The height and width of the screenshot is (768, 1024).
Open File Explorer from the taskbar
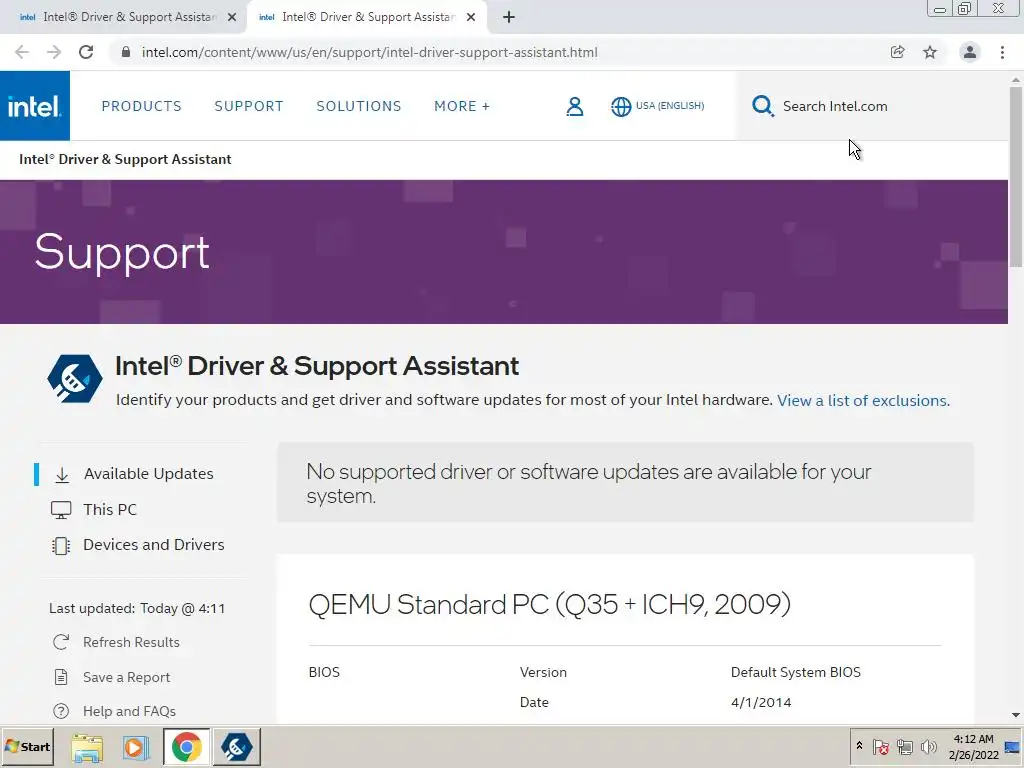click(87, 747)
